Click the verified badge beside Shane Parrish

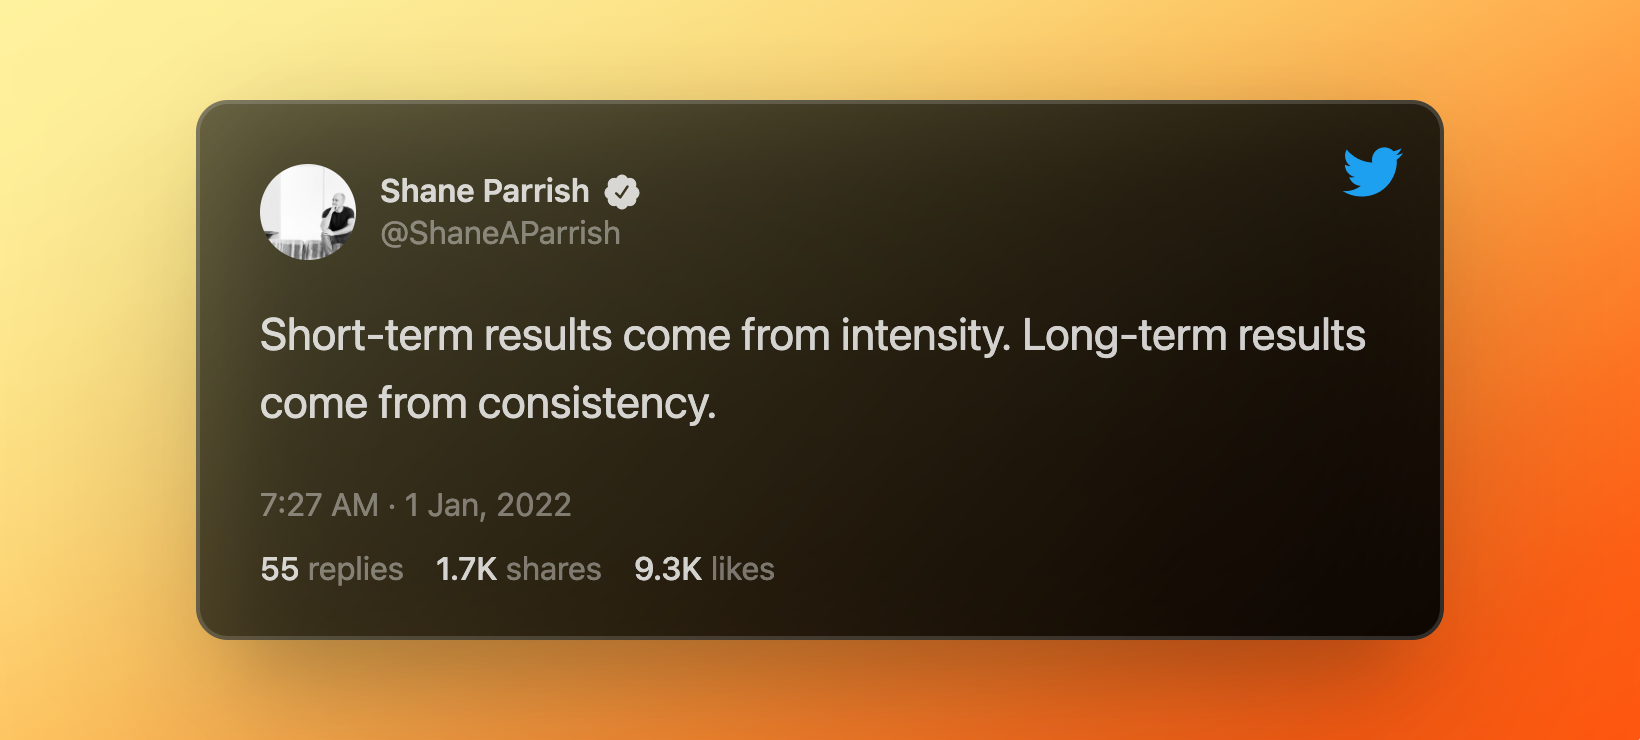click(x=622, y=191)
